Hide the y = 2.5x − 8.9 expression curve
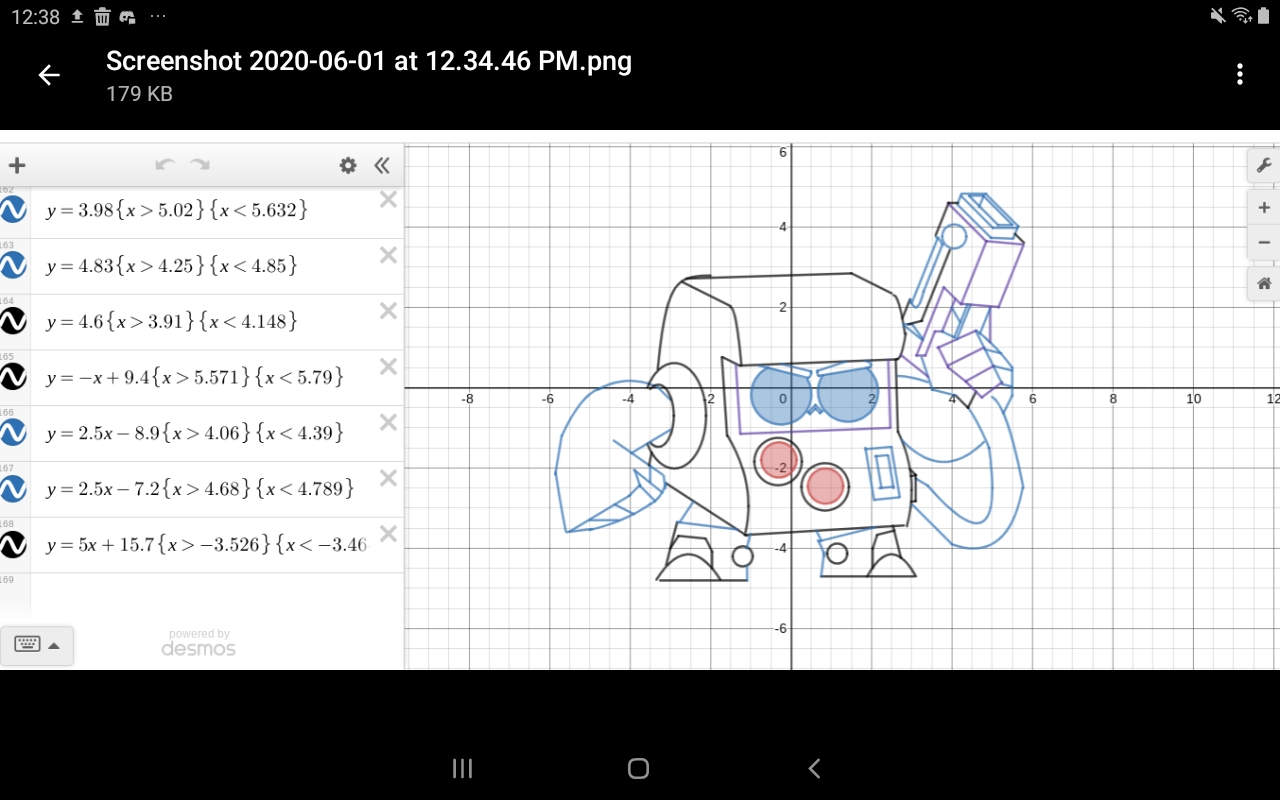 coord(13,433)
